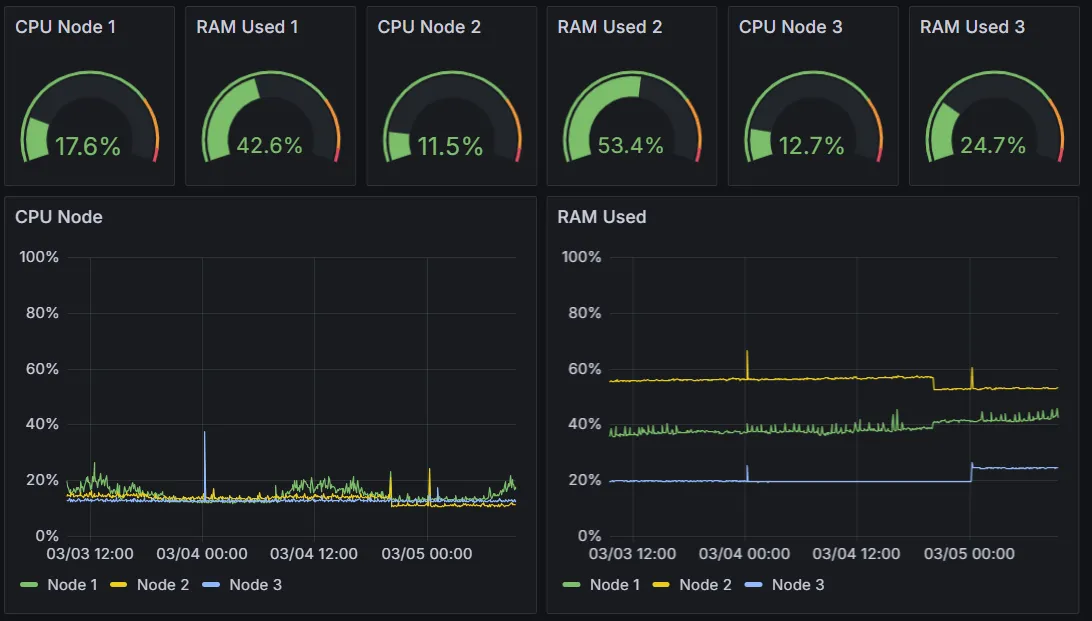
Task: Click the CPU Node time series graph title
Action: [58, 217]
